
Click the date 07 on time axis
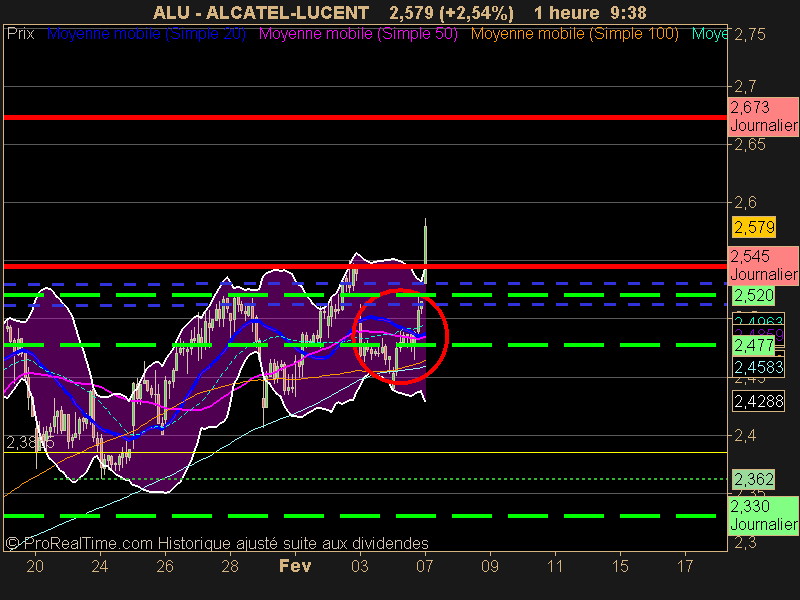[425, 566]
